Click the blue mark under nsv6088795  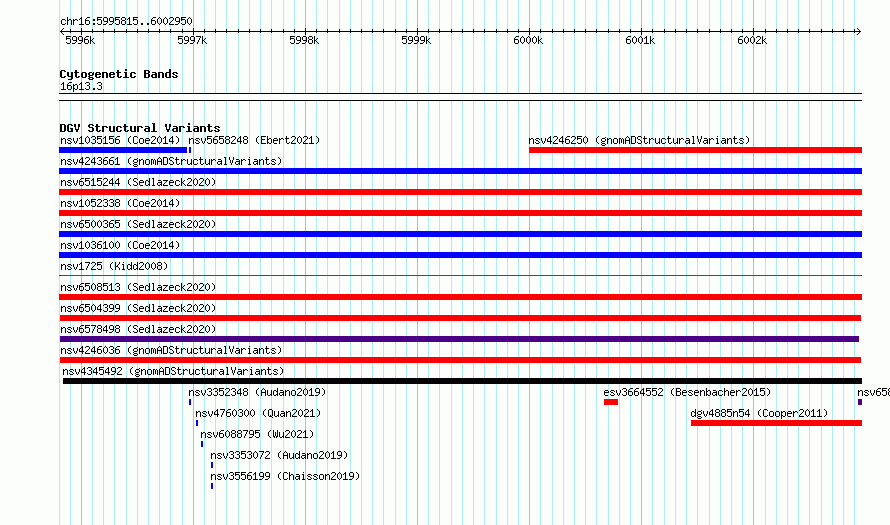[202, 444]
